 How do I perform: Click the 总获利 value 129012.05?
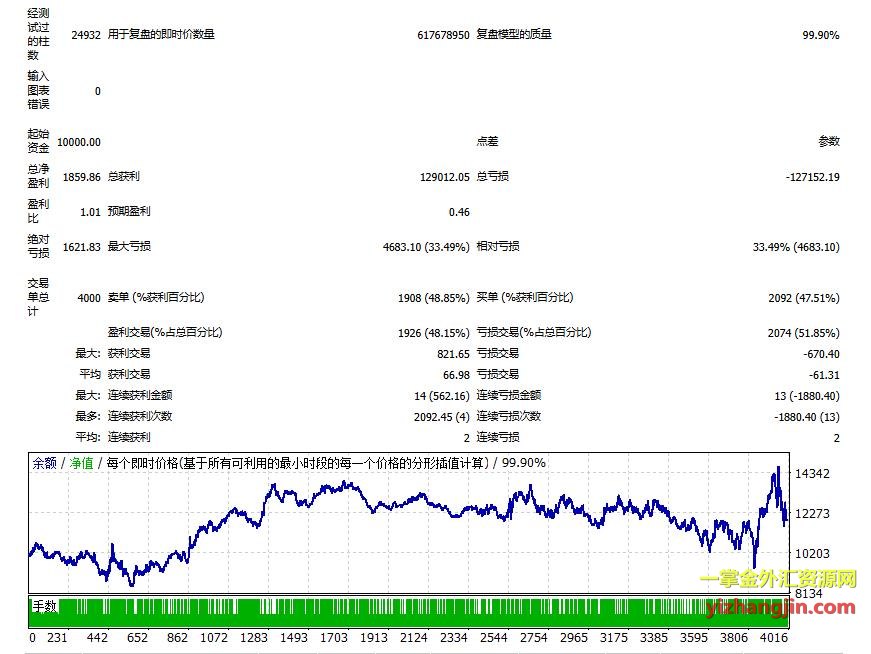pyautogui.click(x=445, y=177)
